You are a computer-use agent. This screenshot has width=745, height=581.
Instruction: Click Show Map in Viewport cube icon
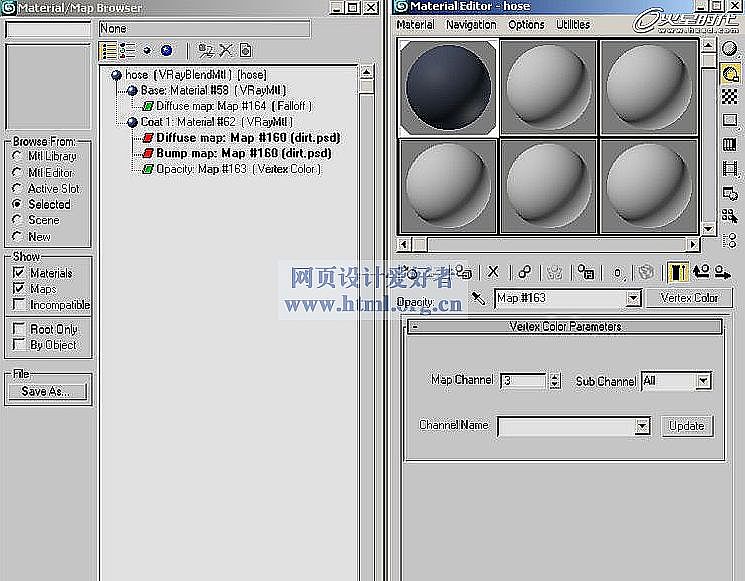tap(646, 272)
